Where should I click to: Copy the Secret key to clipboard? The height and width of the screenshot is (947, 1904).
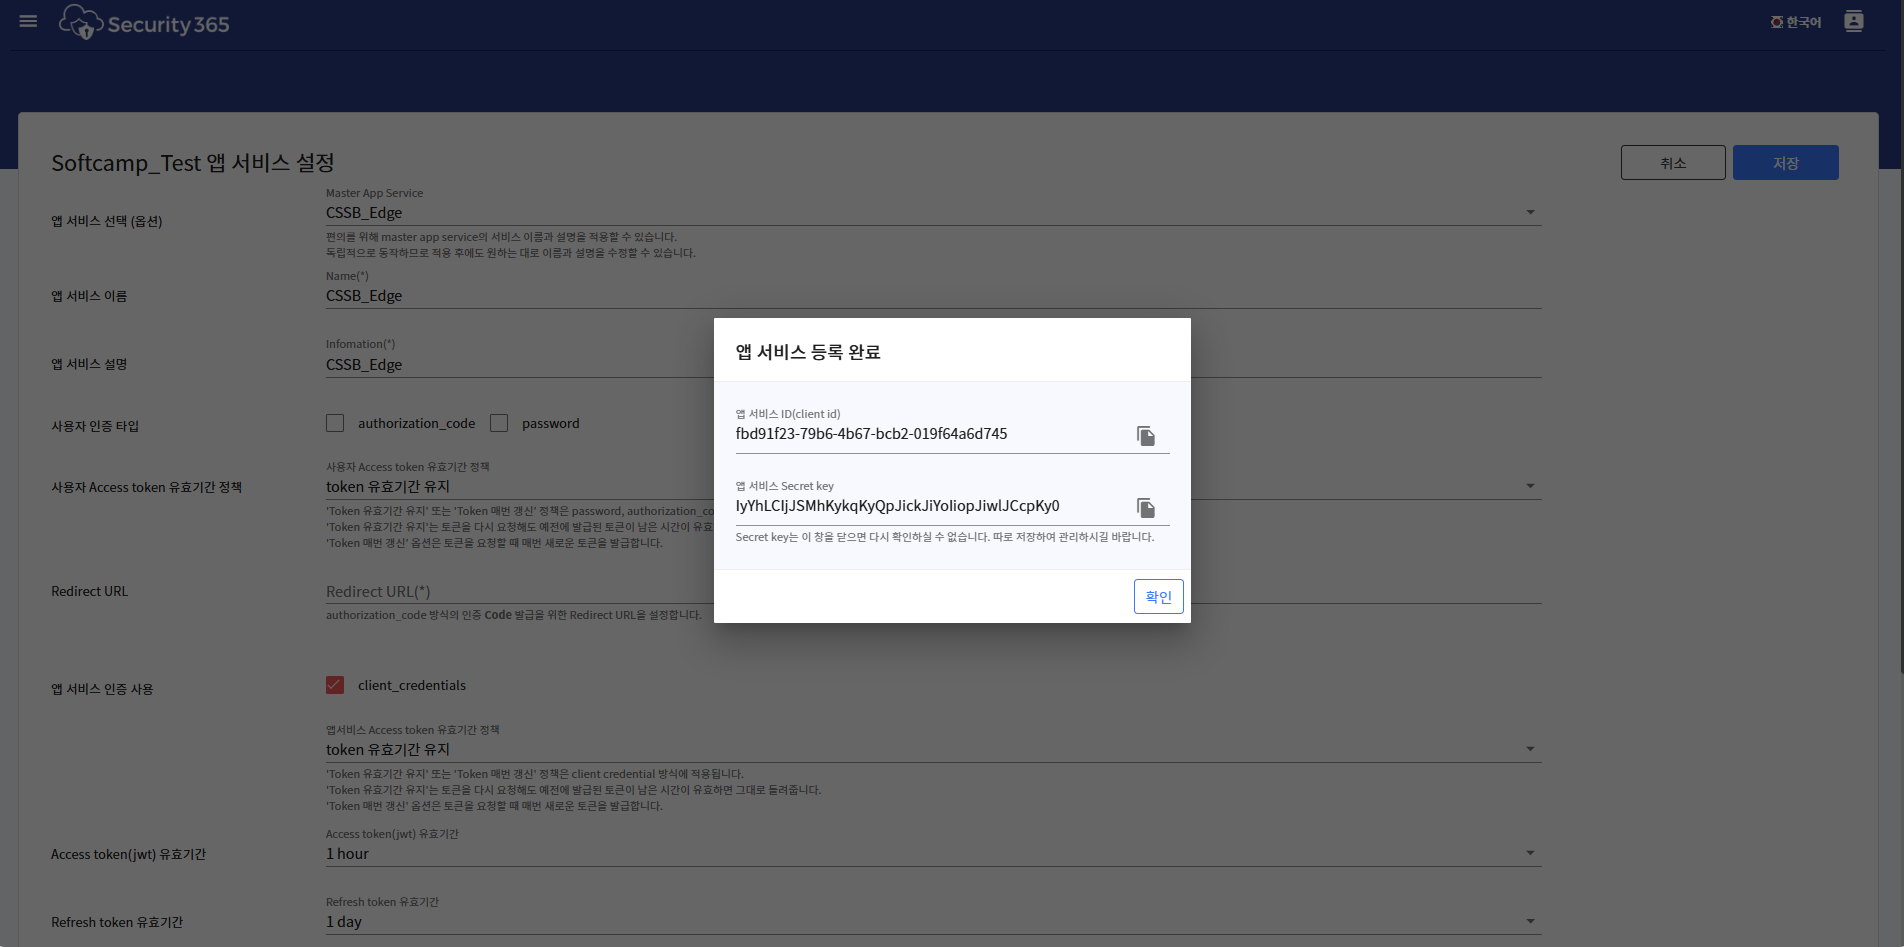coord(1145,508)
